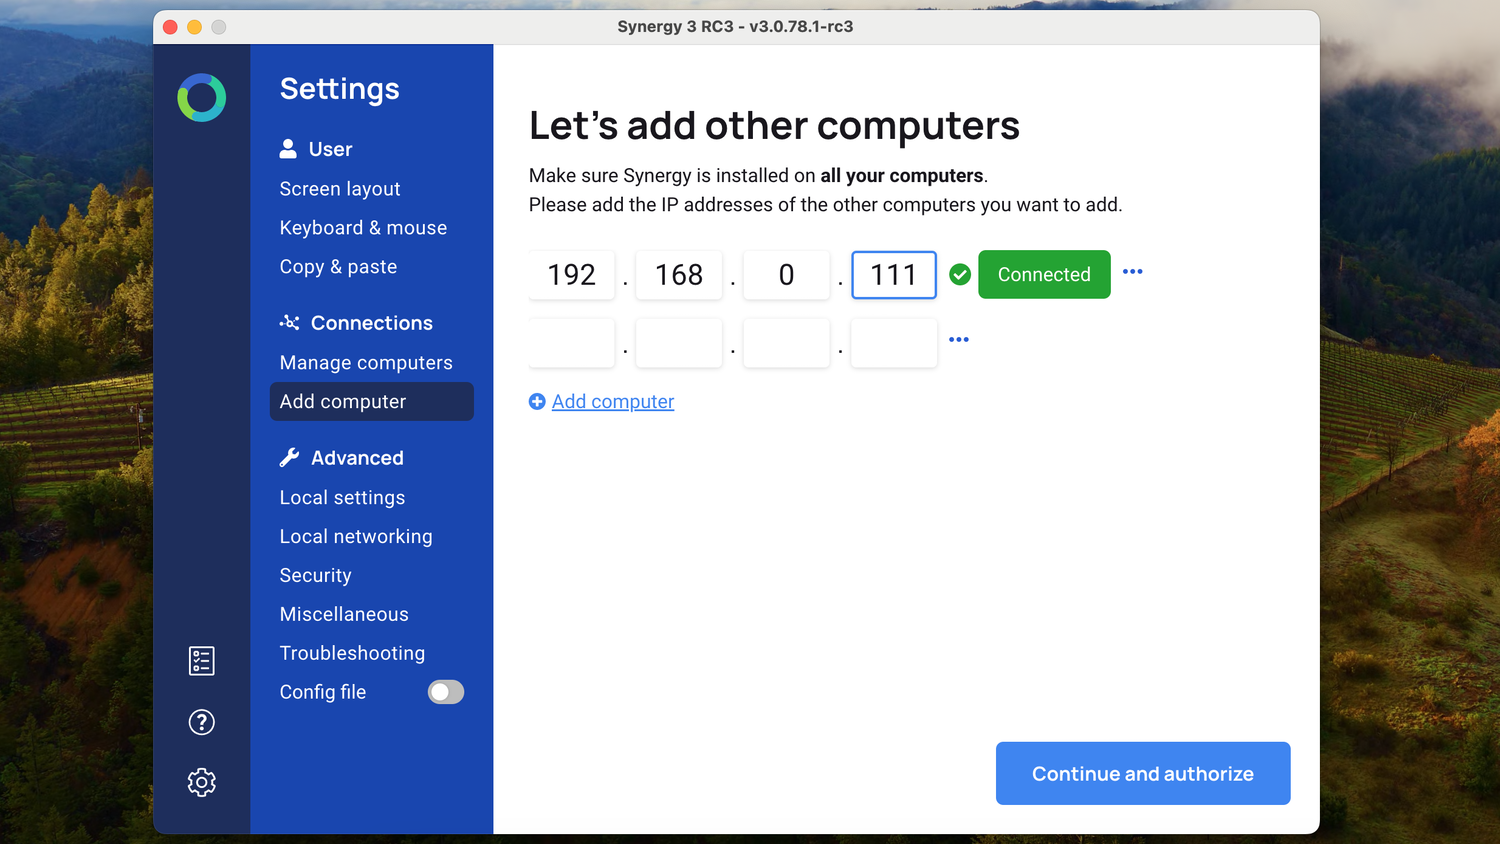This screenshot has height=844, width=1500.
Task: Open Local networking settings
Action: pyautogui.click(x=356, y=537)
